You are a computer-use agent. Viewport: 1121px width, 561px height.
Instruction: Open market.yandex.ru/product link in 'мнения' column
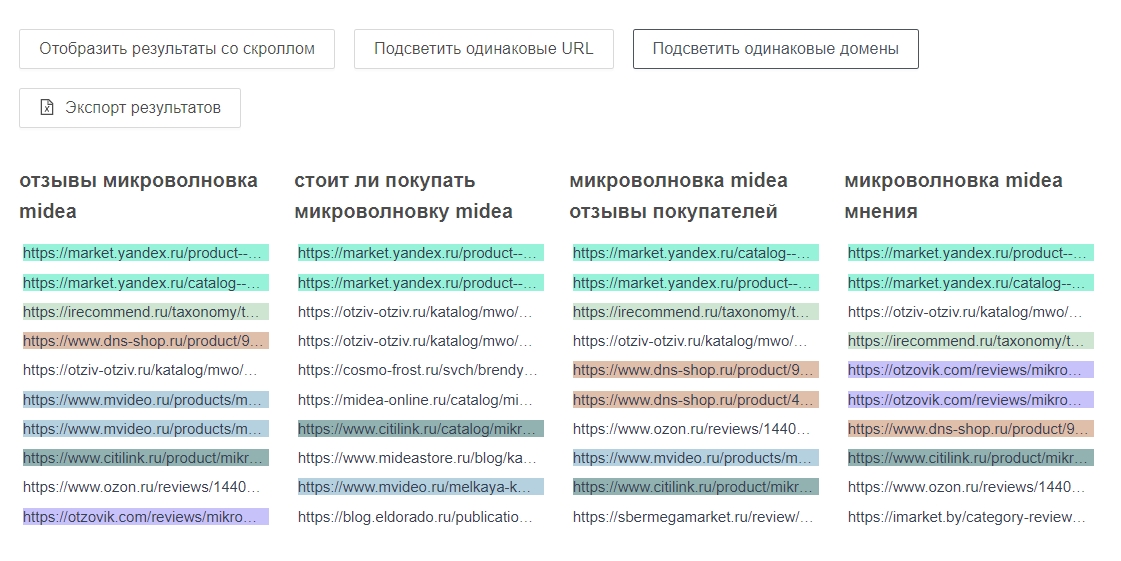click(971, 253)
